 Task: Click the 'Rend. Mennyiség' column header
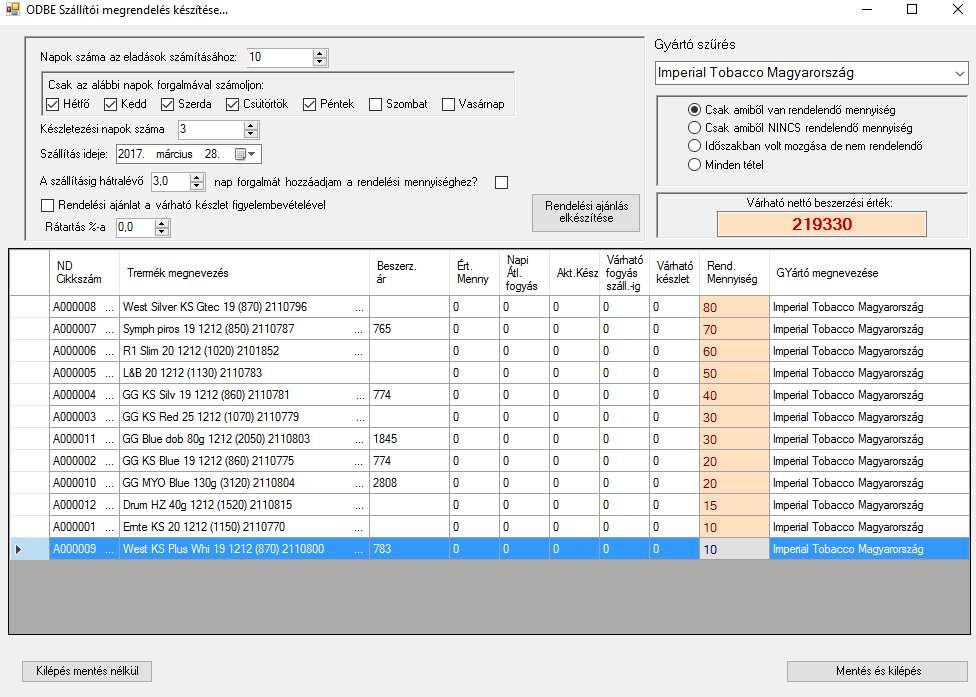[x=734, y=273]
